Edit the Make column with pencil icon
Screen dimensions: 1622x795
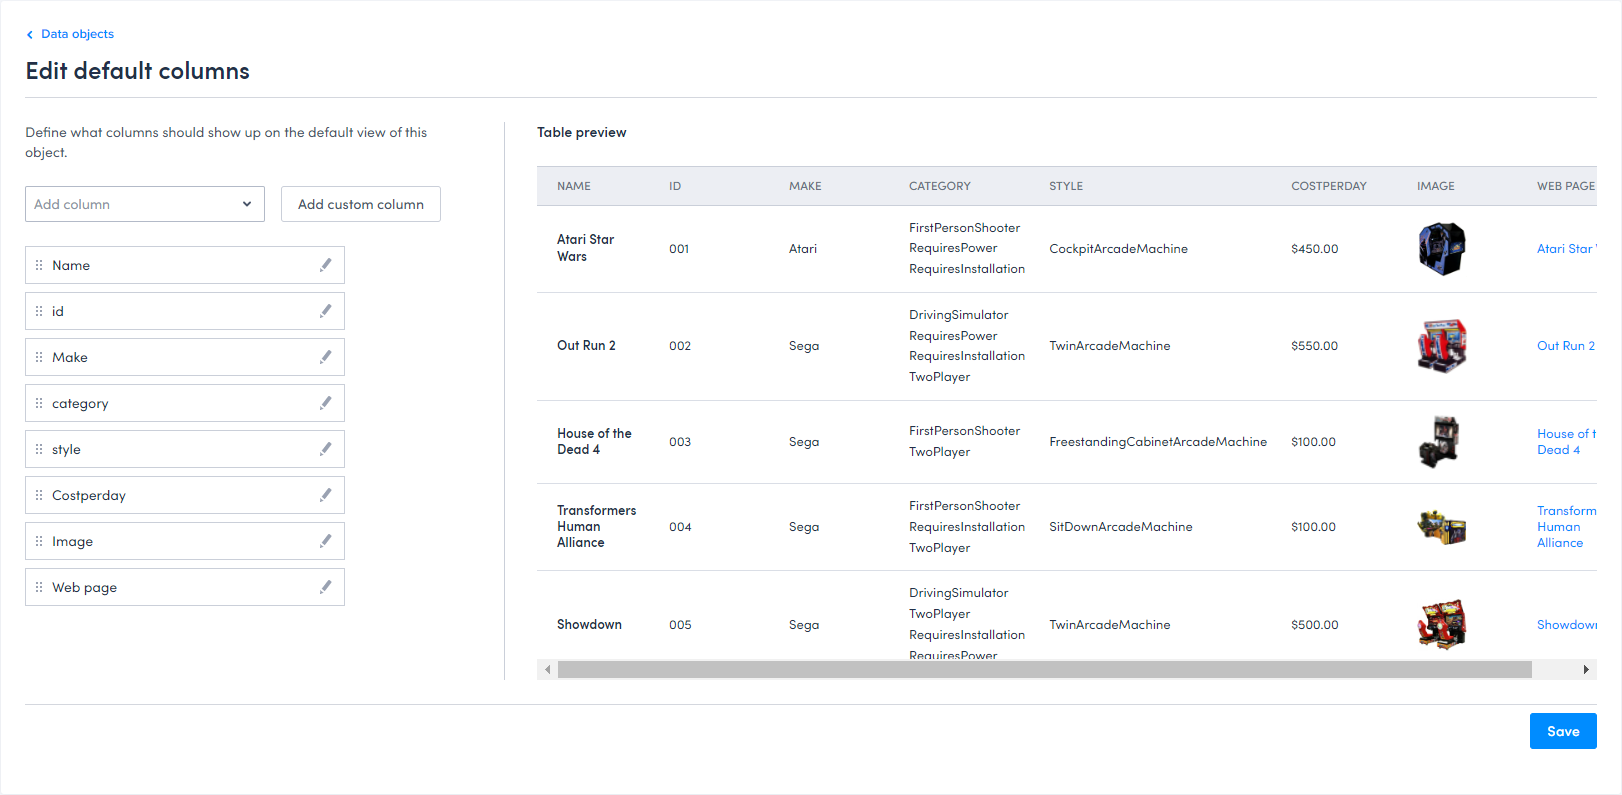(x=325, y=357)
